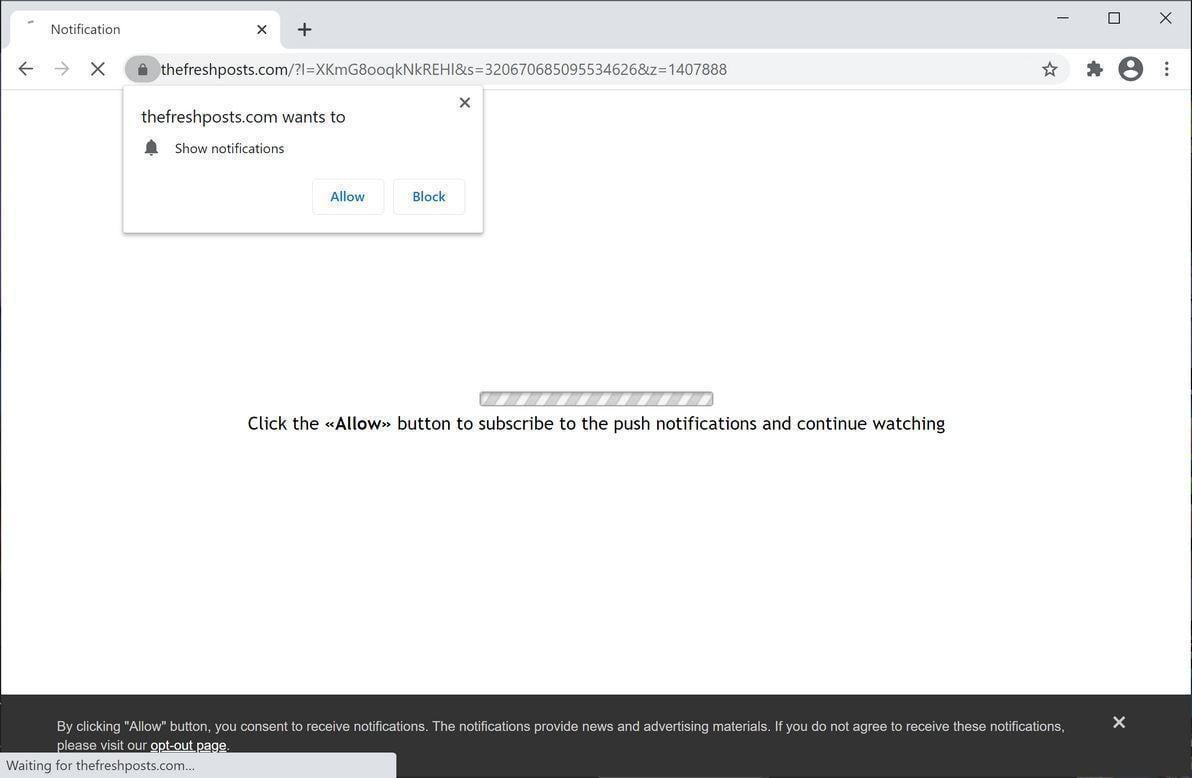Open the opt-out page link
Image resolution: width=1192 pixels, height=778 pixels.
[x=188, y=745]
